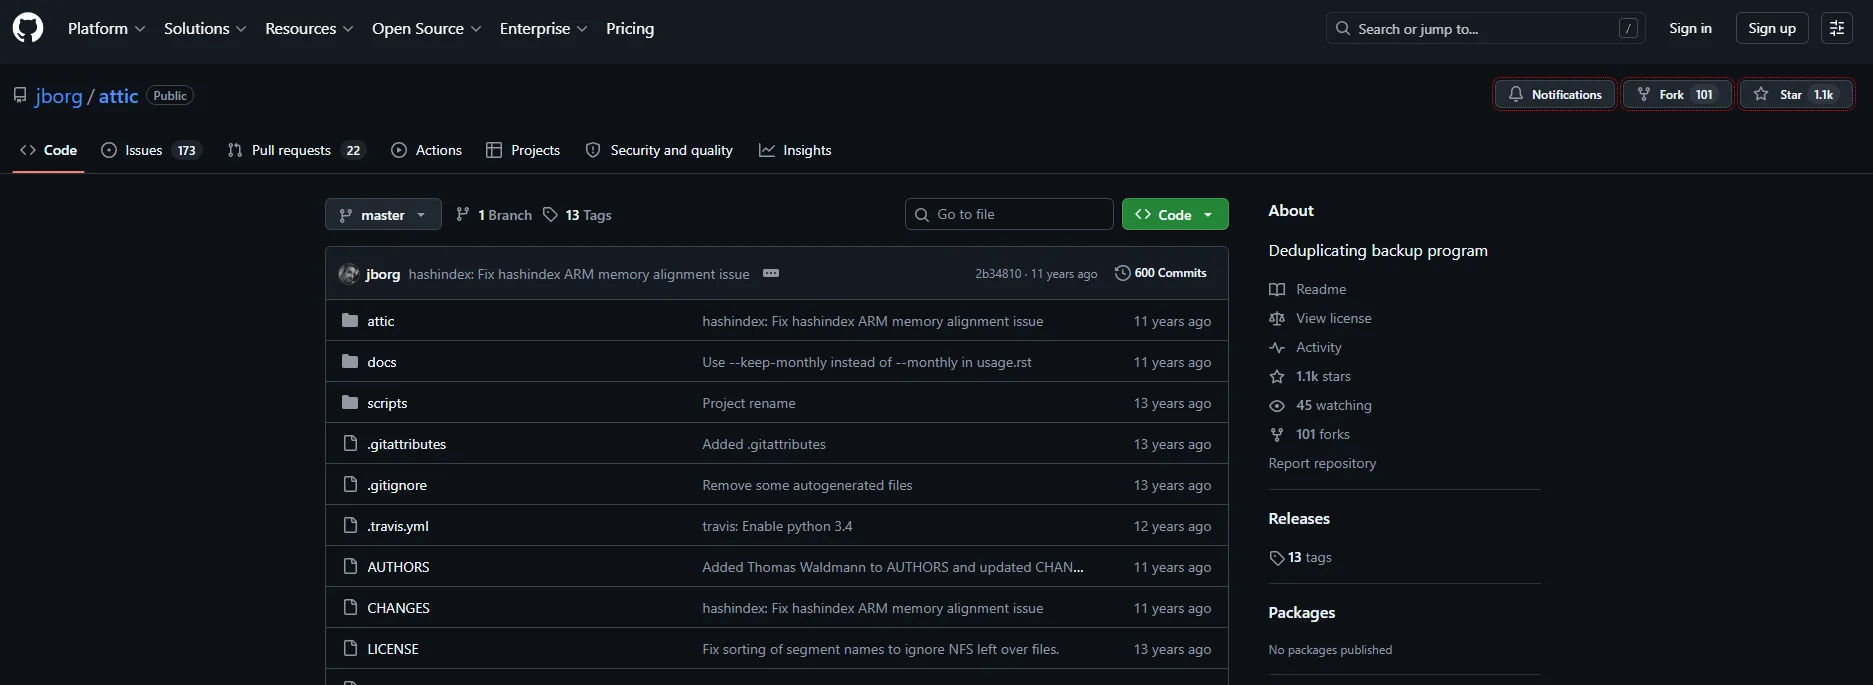The height and width of the screenshot is (685, 1873).
Task: Click the bell icon for Notifications
Action: (1516, 94)
